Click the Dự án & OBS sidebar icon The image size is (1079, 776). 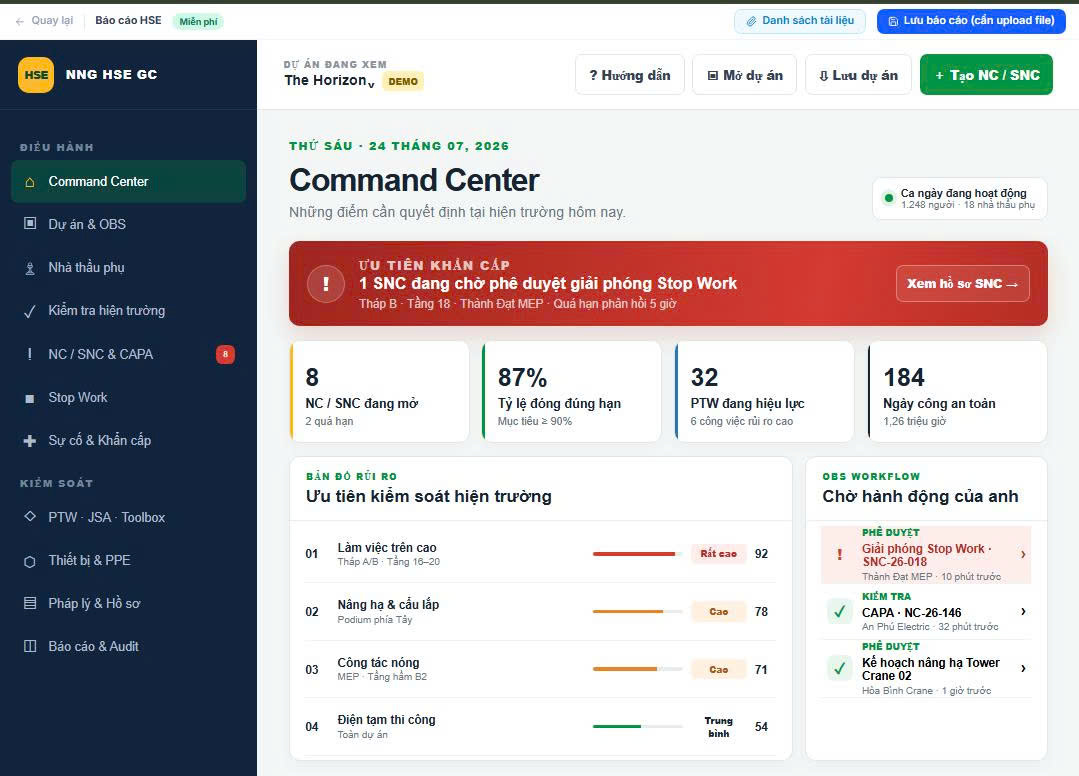(x=30, y=224)
